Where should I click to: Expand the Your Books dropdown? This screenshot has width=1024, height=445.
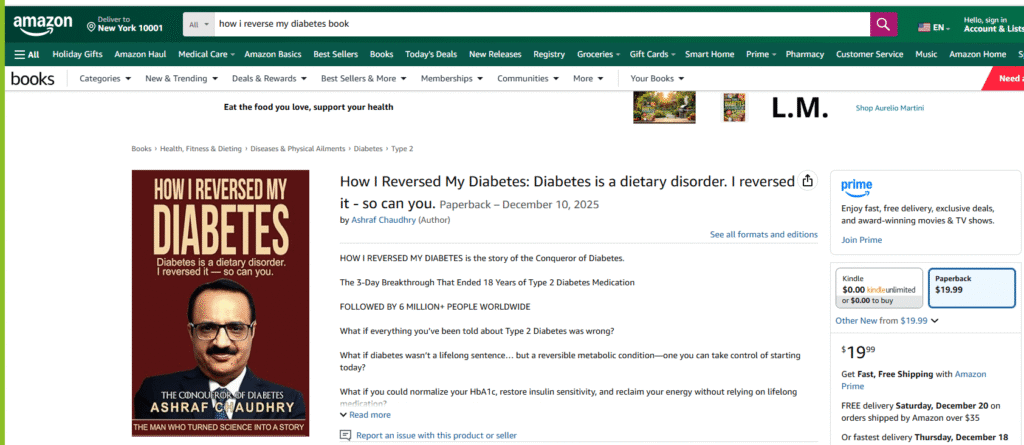(x=657, y=78)
